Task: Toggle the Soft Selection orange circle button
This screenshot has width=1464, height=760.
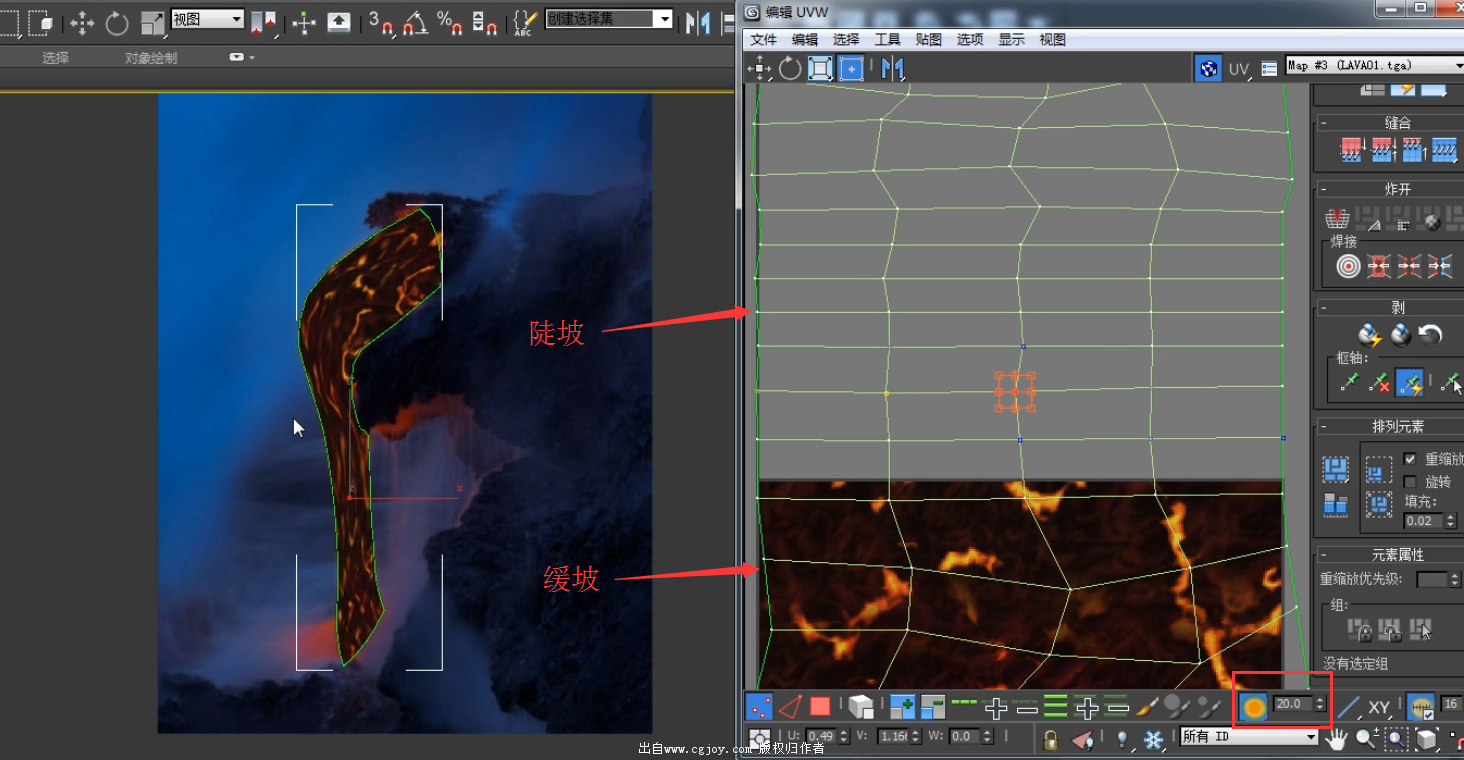Action: coord(1253,707)
